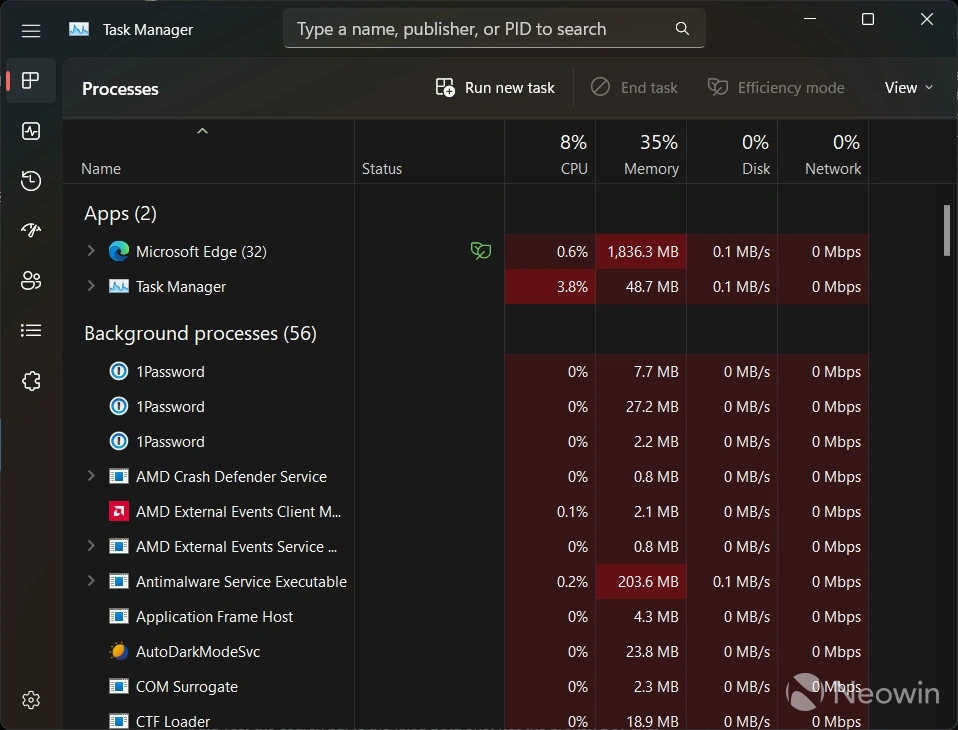958x730 pixels.
Task: Click the Task Manager row icon in Apps
Action: pos(119,286)
